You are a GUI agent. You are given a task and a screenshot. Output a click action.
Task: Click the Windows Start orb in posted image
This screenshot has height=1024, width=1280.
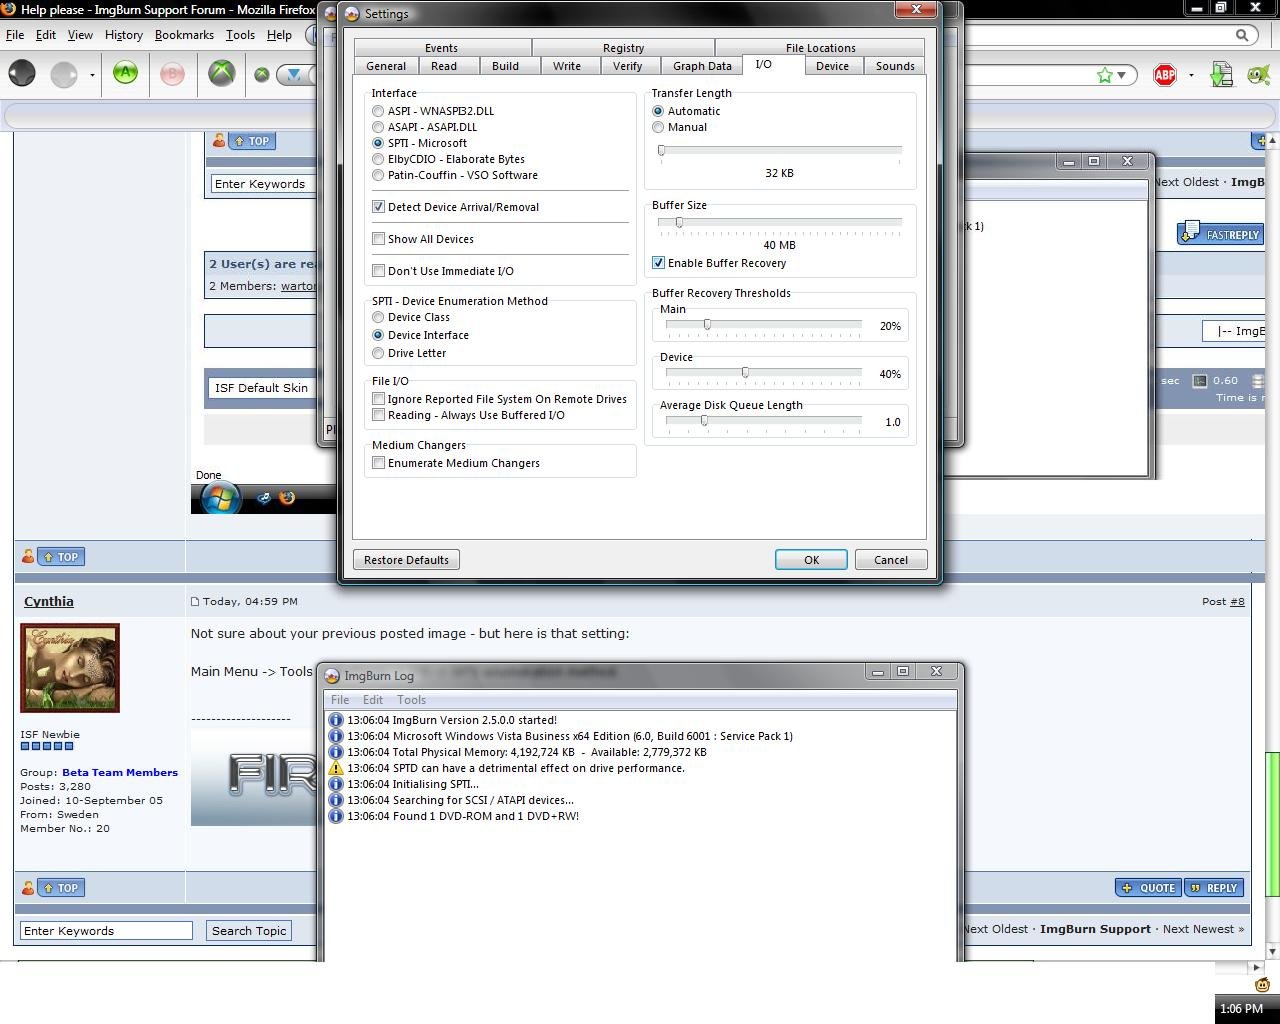(x=220, y=498)
